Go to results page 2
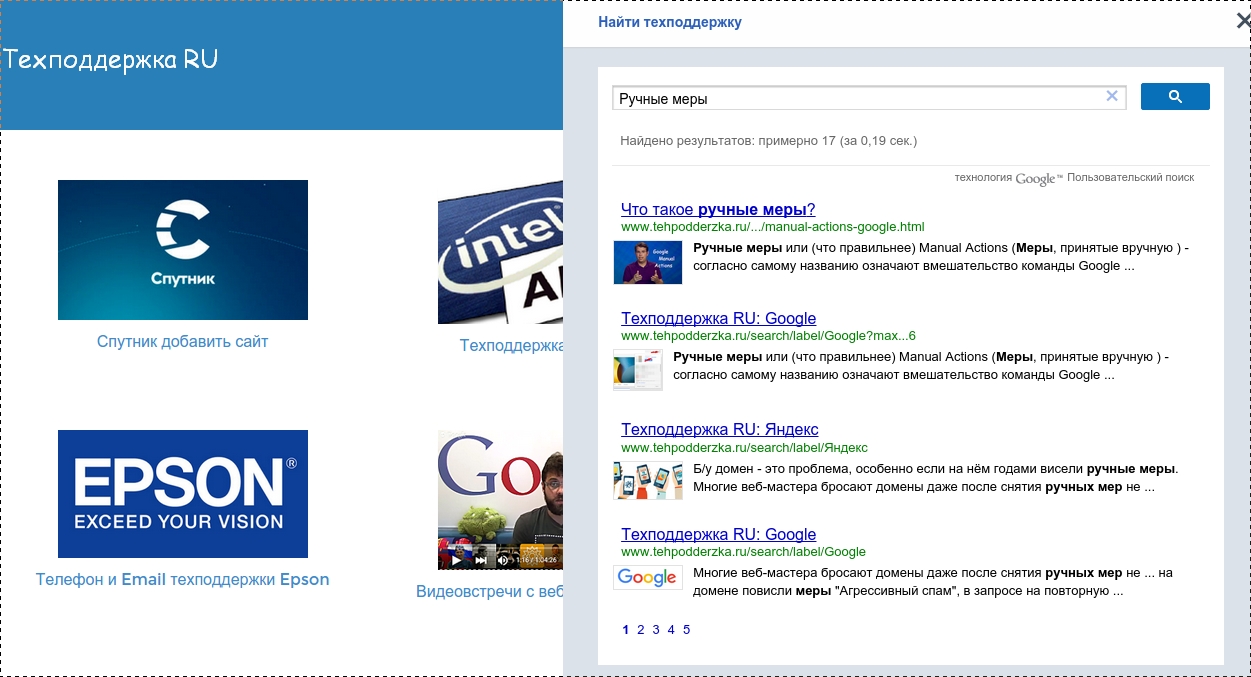 click(641, 630)
